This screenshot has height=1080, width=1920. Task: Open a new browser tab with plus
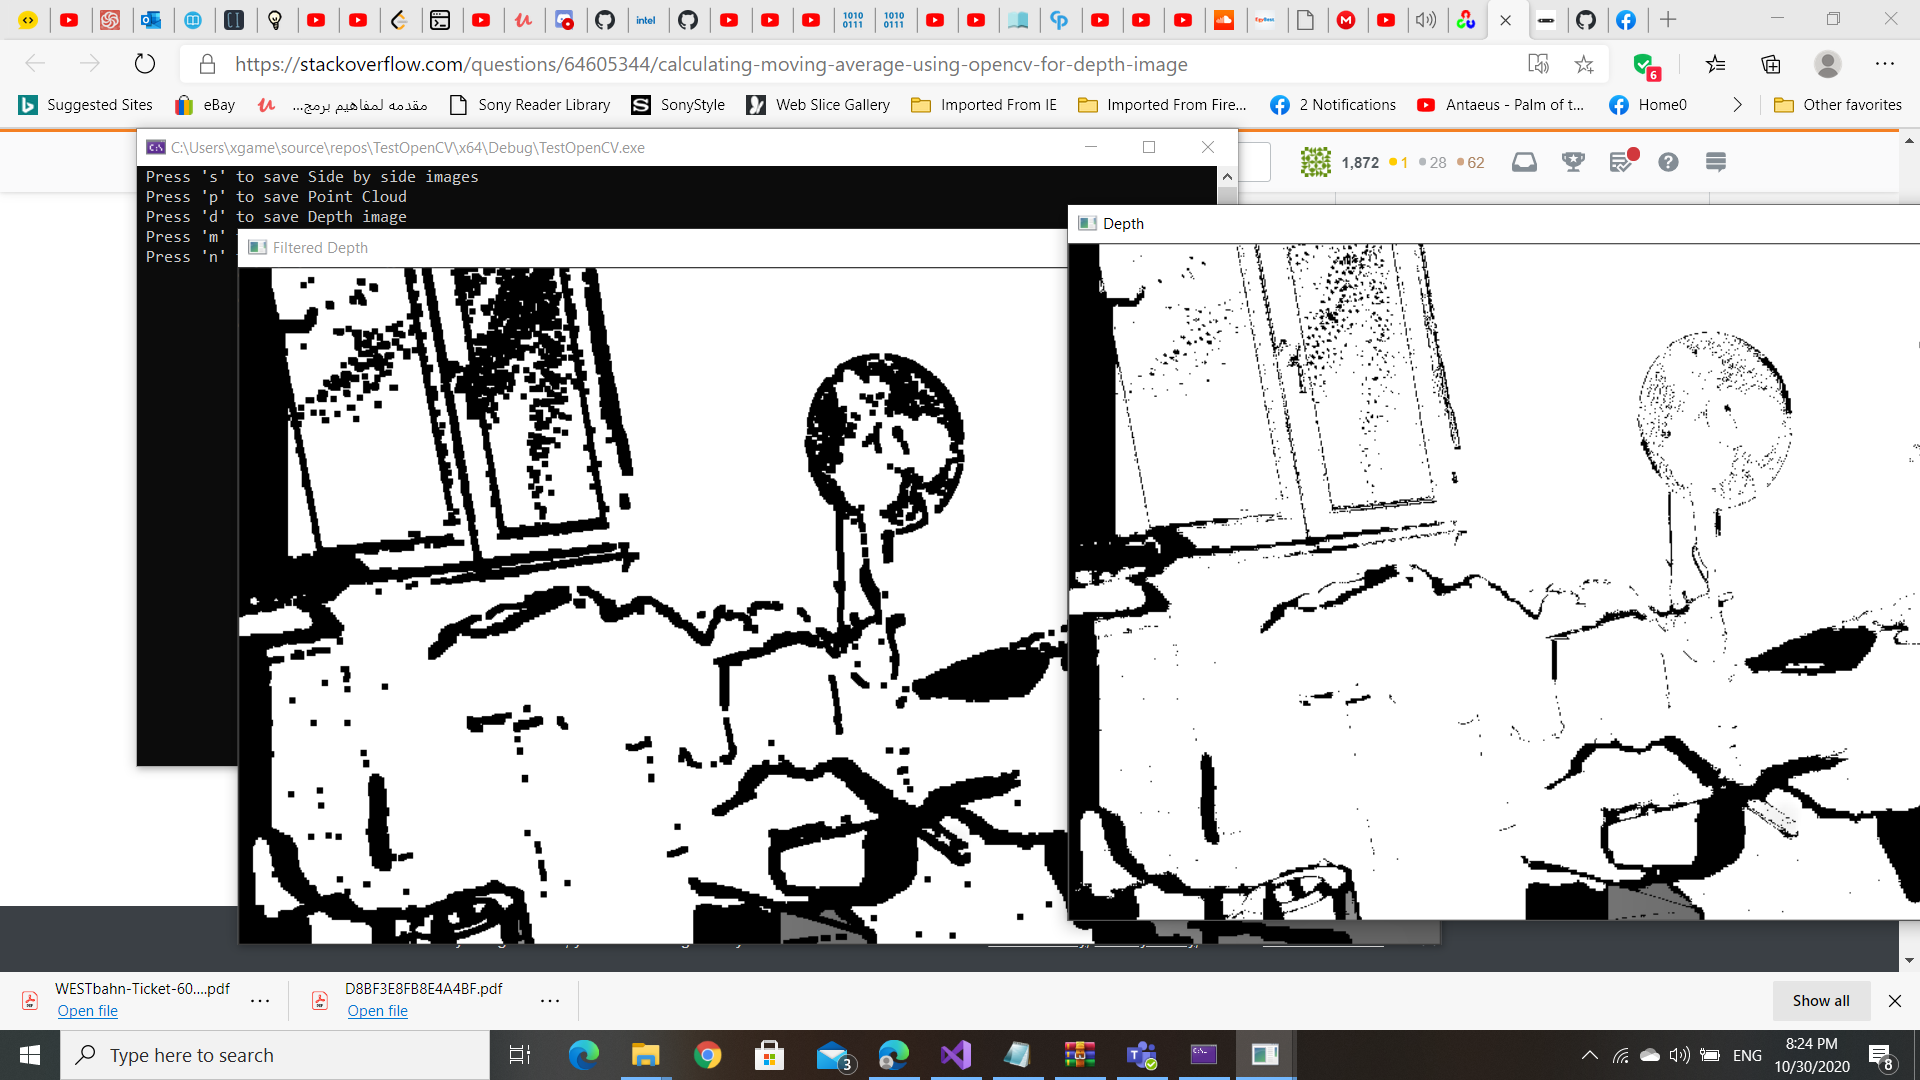coord(1668,20)
